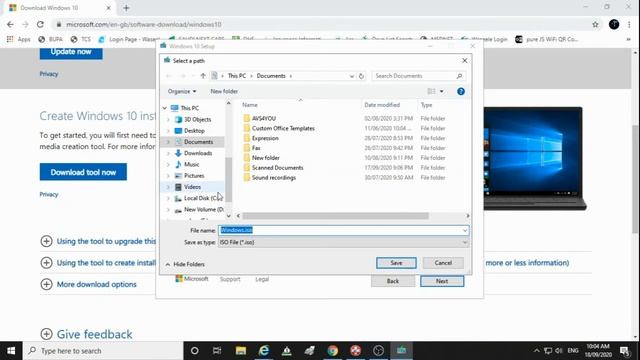Image resolution: width=640 pixels, height=360 pixels.
Task: Open notification center on taskbar
Action: point(625,351)
